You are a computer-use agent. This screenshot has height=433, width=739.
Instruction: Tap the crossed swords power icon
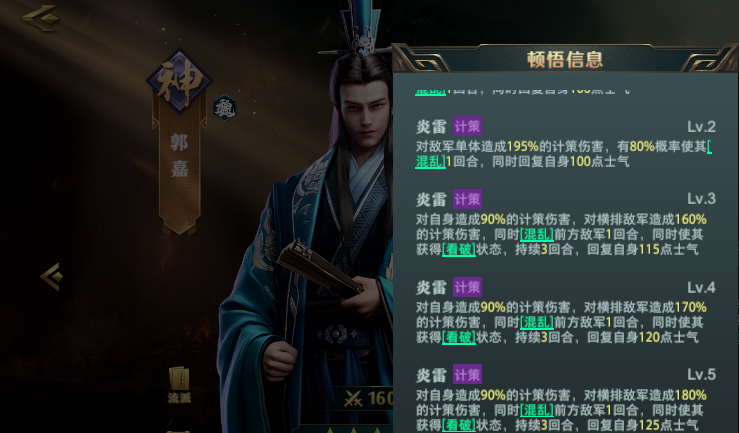353,399
